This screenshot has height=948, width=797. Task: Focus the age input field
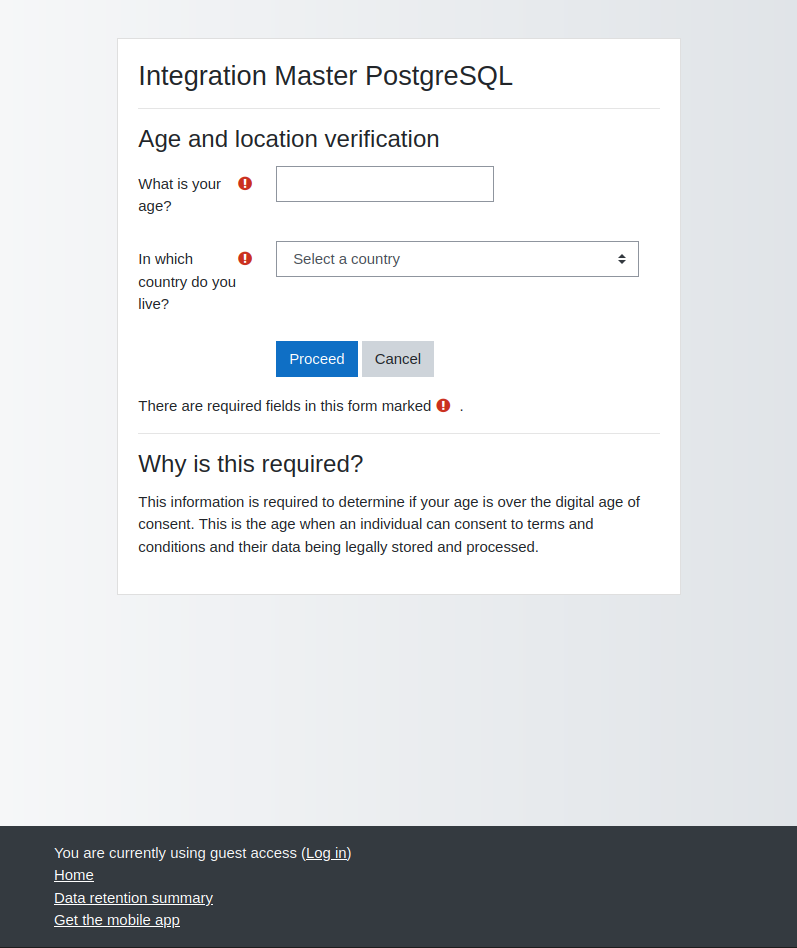point(385,184)
